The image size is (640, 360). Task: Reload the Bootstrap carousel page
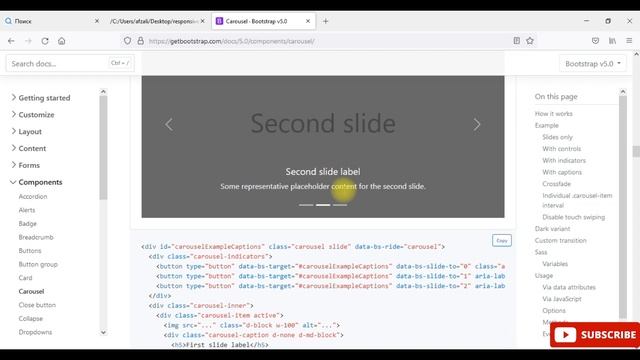(x=45, y=41)
